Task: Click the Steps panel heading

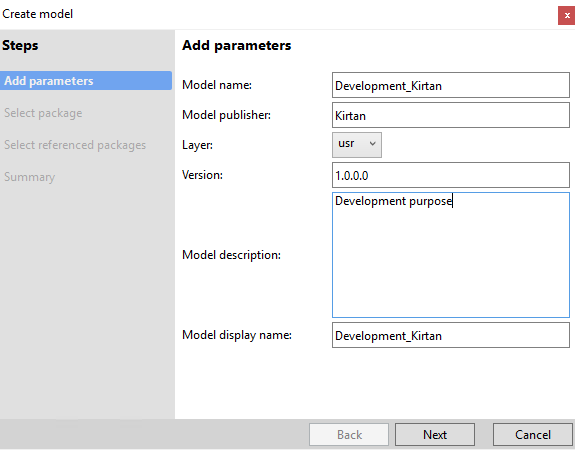Action: pos(20,45)
